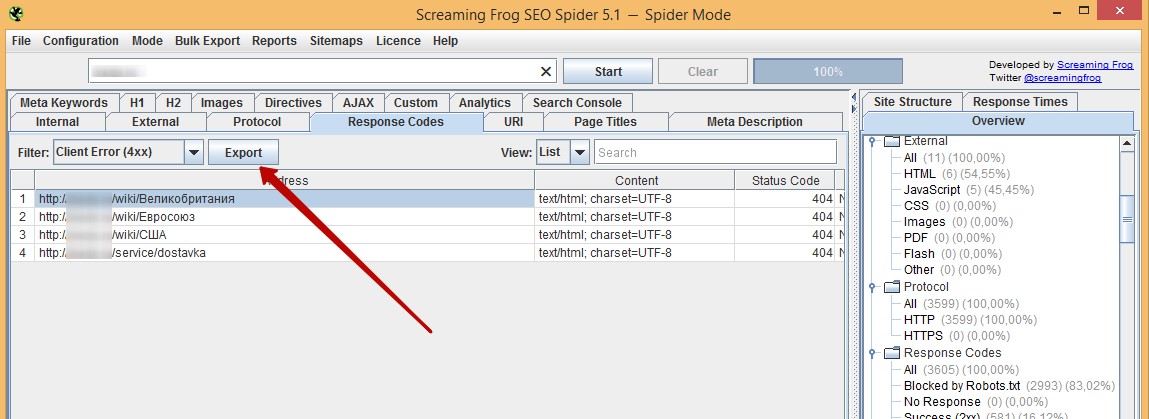The image size is (1149, 419).
Task: Sort by the Content column header
Action: (x=636, y=180)
